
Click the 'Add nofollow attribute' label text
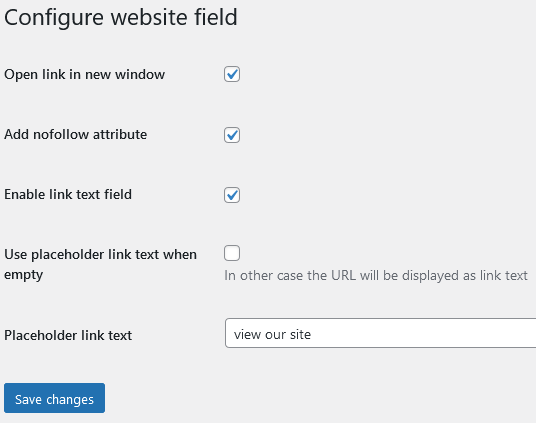tap(76, 134)
